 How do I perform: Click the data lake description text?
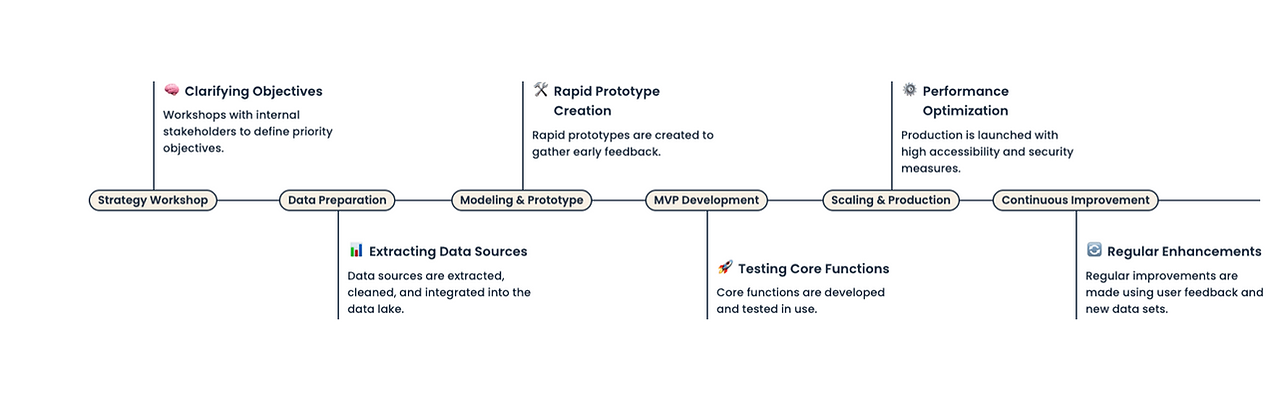coord(439,292)
